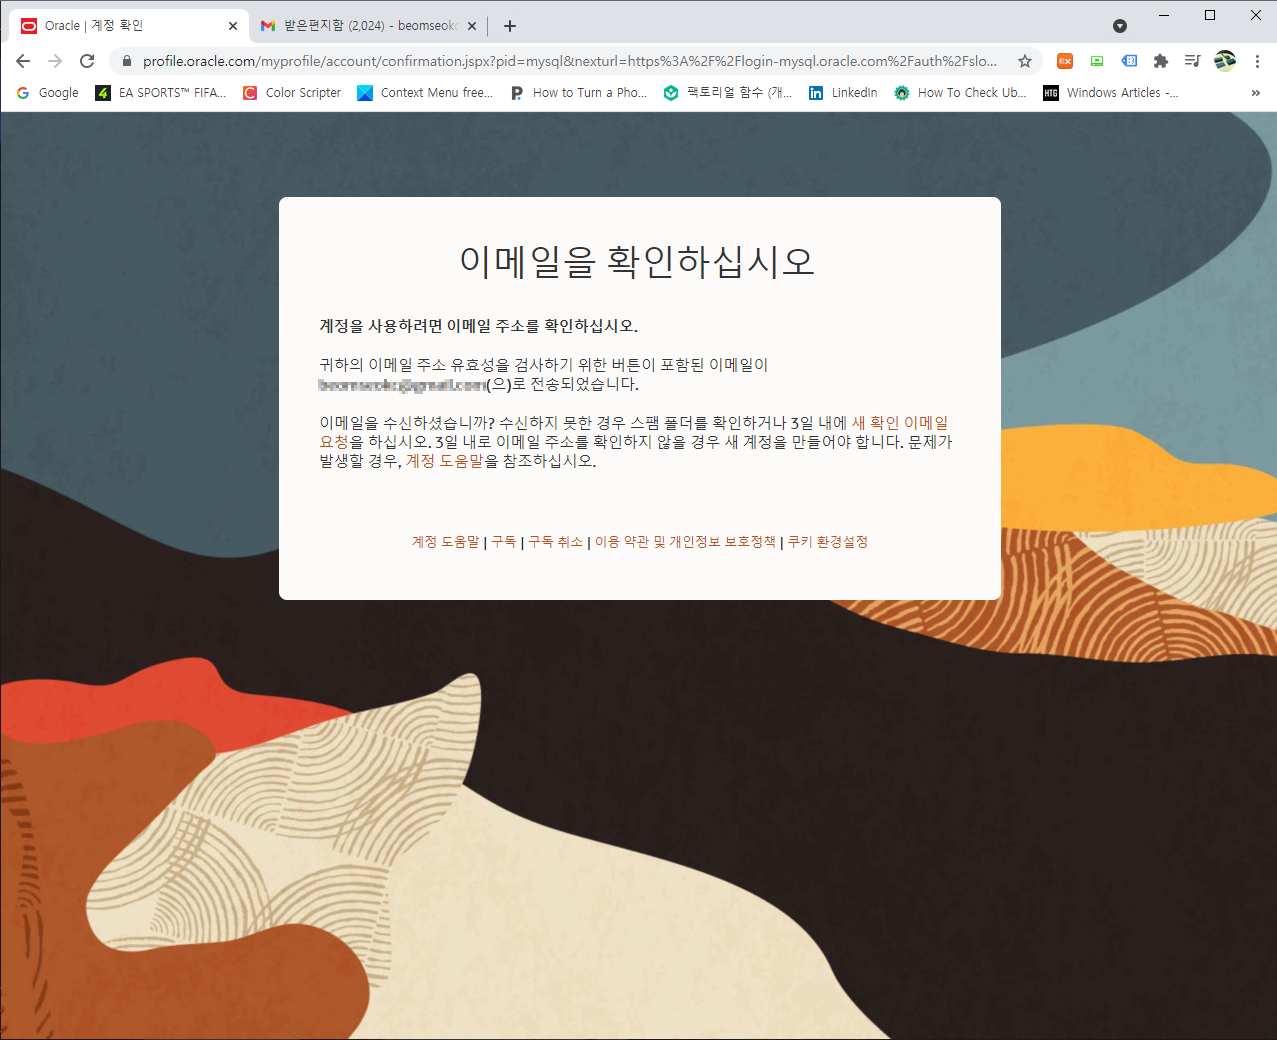Viewport: 1277px width, 1040px height.
Task: Minimize the Chrome window
Action: (1164, 15)
